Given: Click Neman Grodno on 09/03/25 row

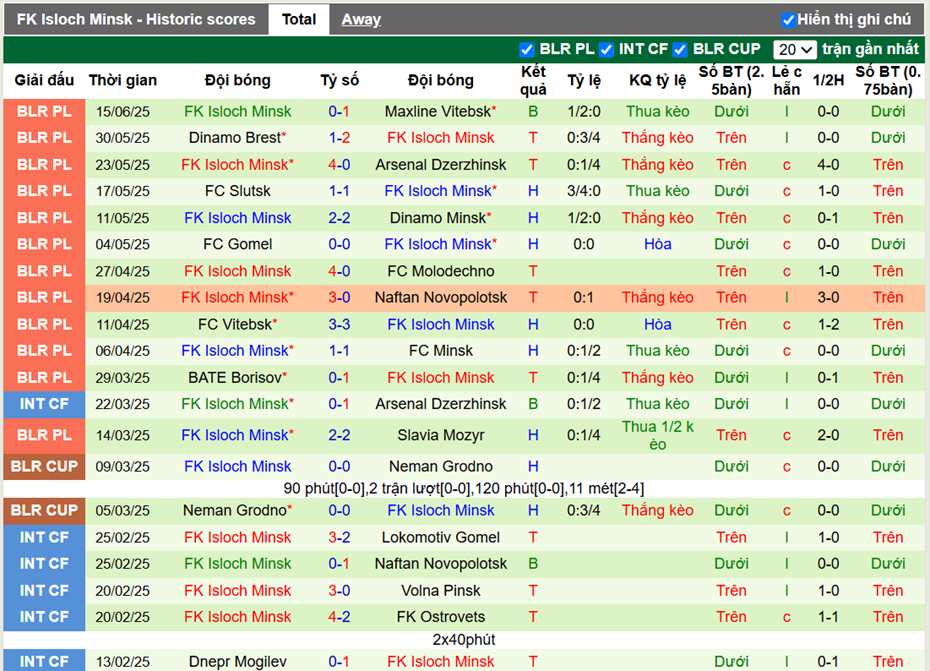Looking at the screenshot, I should pos(441,466).
